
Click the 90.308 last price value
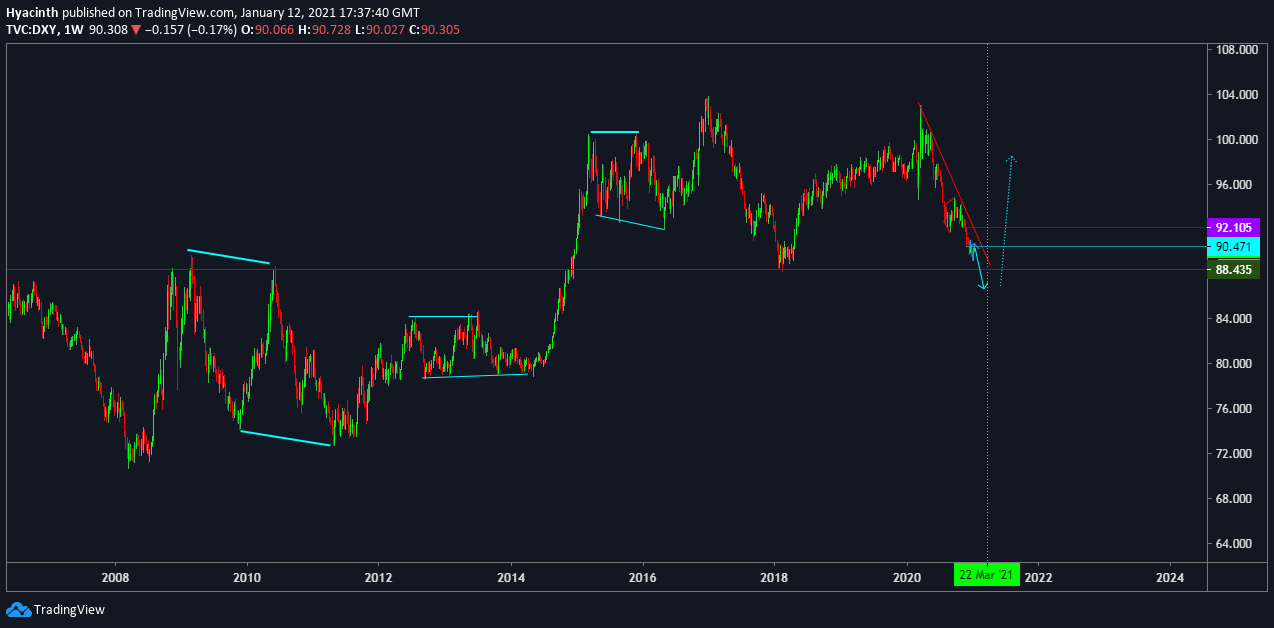pos(110,30)
